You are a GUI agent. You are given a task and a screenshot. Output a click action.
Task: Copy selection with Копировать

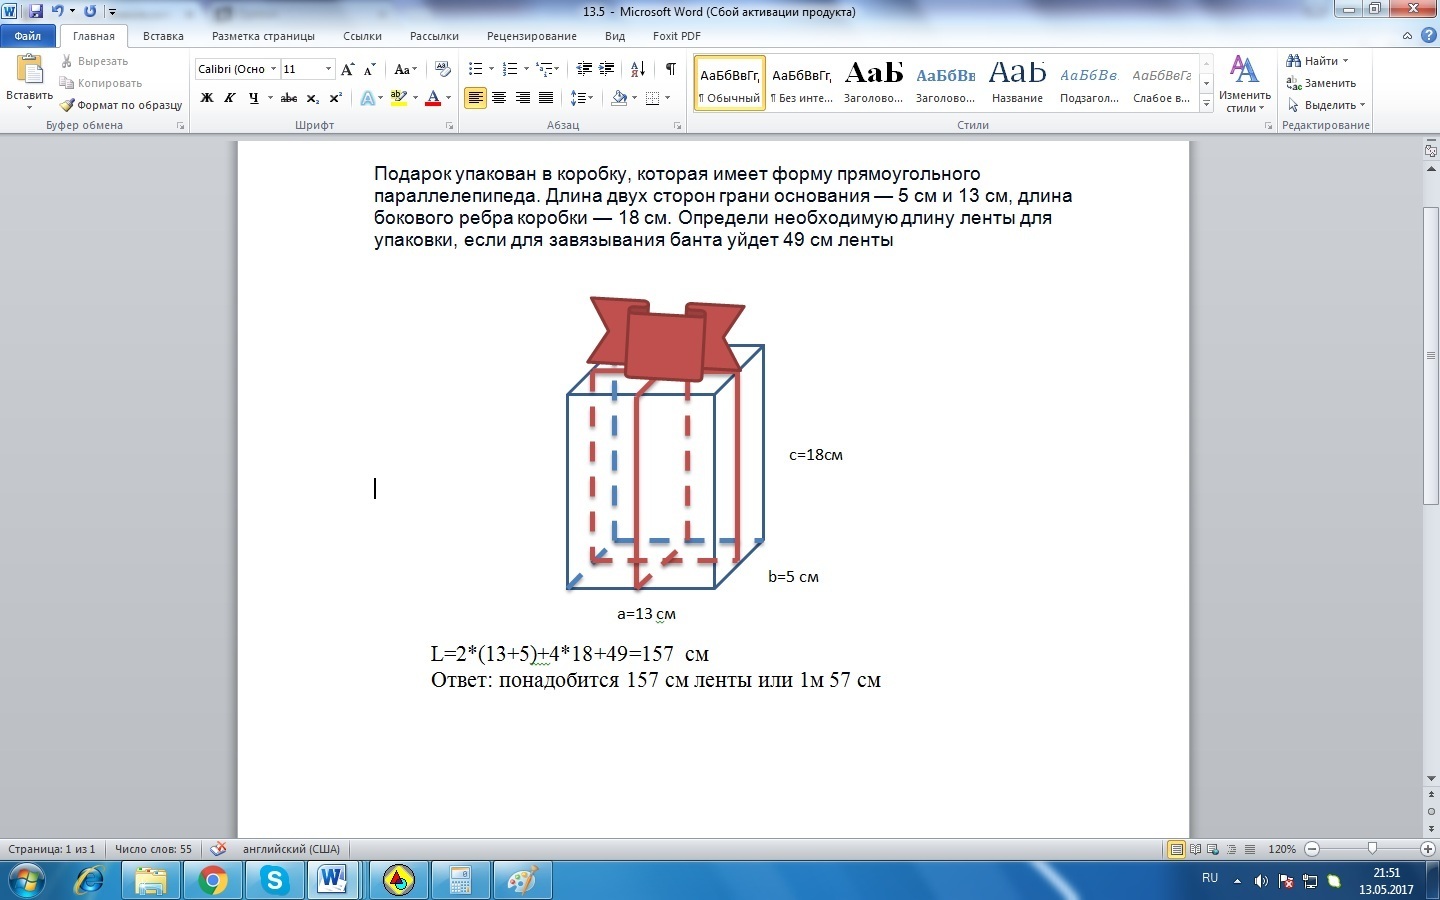pyautogui.click(x=100, y=83)
